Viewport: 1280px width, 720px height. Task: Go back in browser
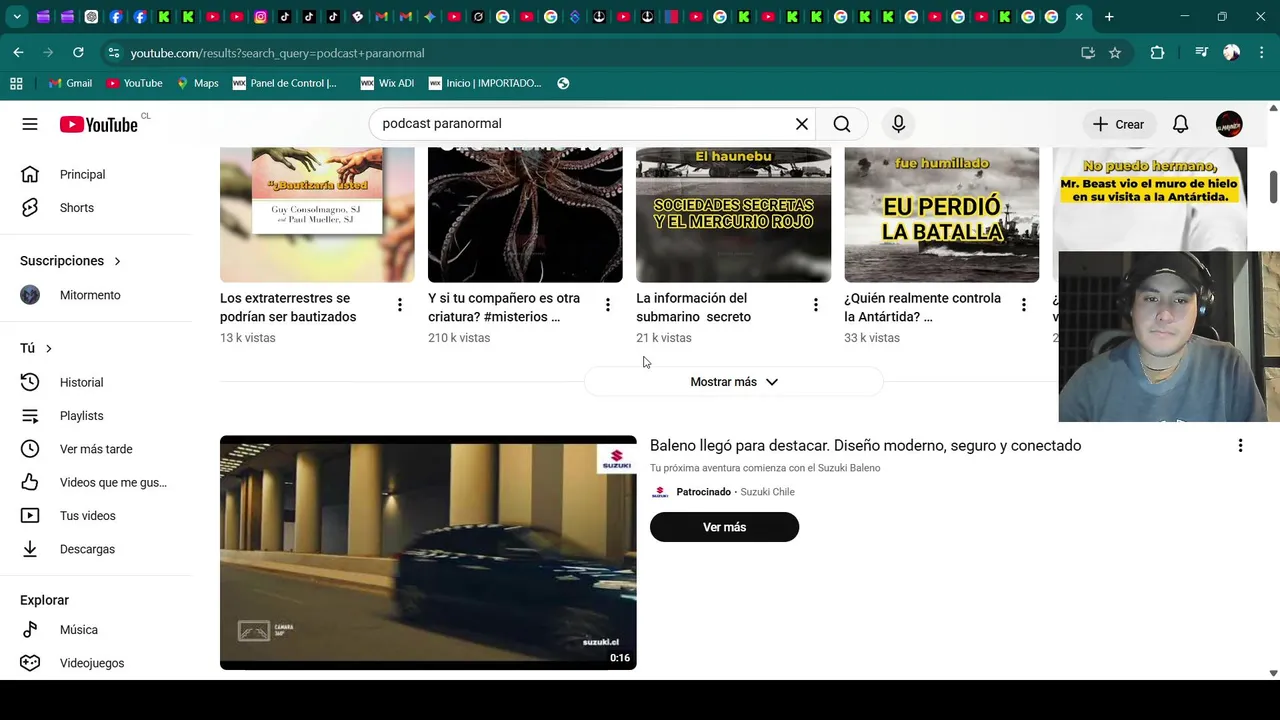18,53
